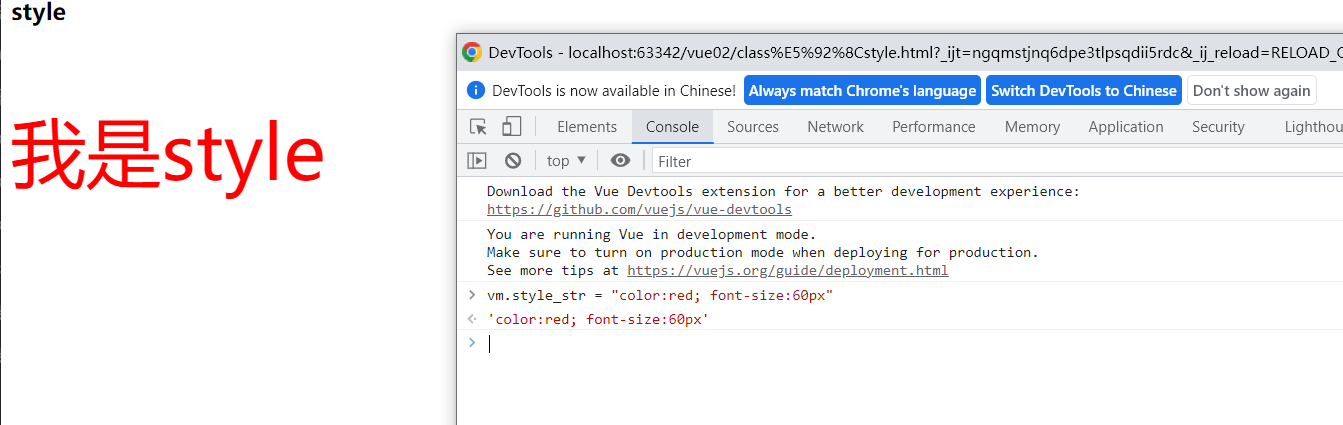Open the Sources tab
Screen dimensions: 1343x425
coord(752,127)
